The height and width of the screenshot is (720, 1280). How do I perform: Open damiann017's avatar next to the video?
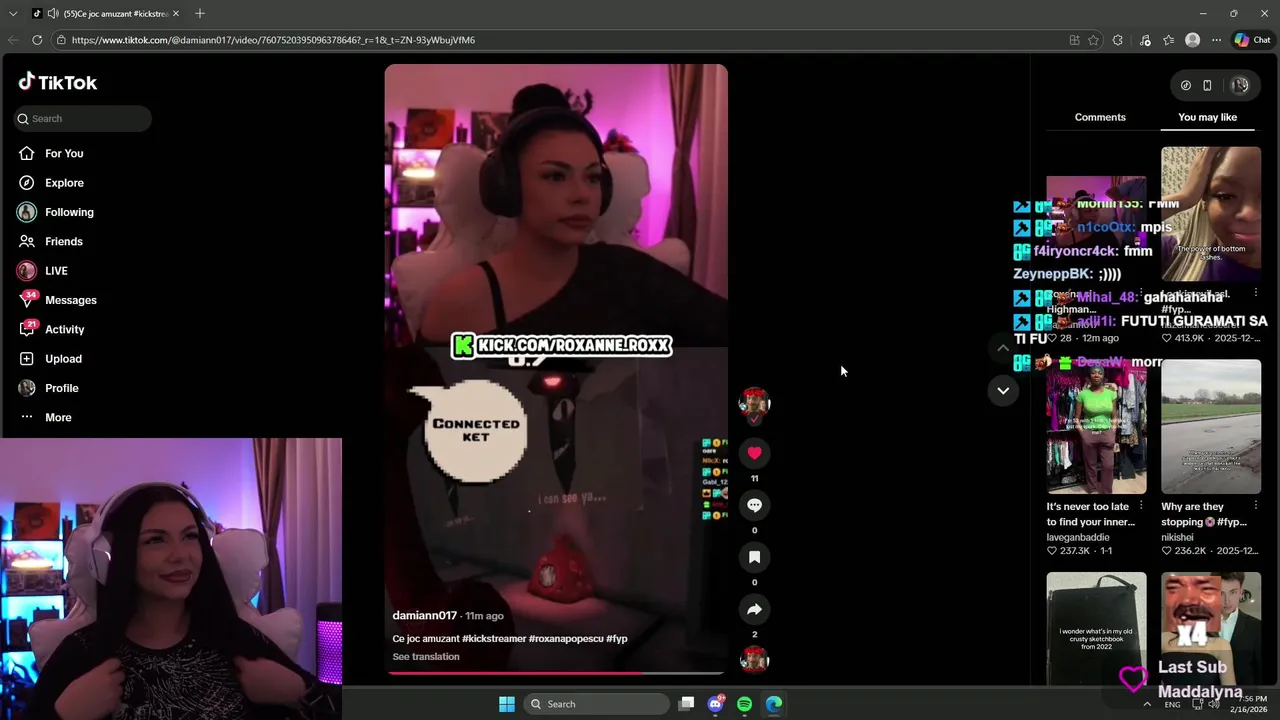[x=754, y=403]
